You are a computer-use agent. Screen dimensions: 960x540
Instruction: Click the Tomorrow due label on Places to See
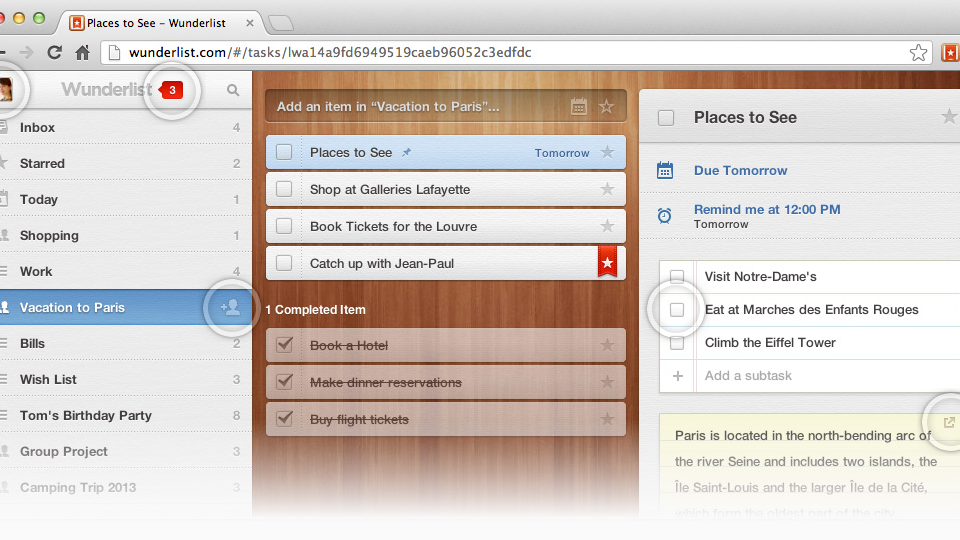[x=561, y=153]
